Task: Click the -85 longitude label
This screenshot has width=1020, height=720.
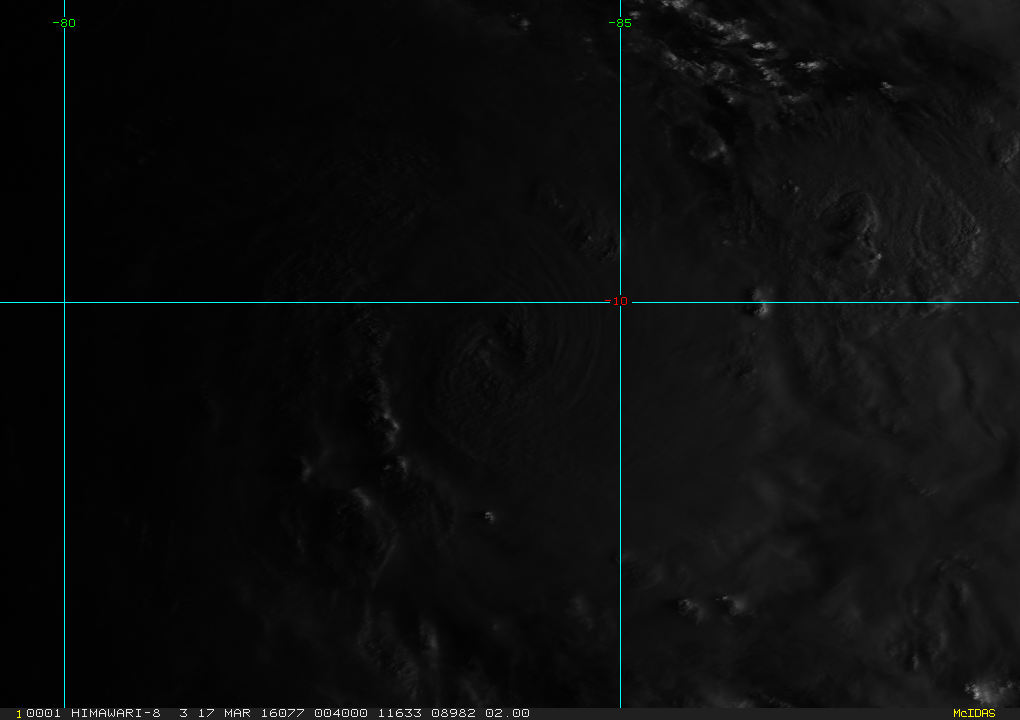Action: point(619,23)
